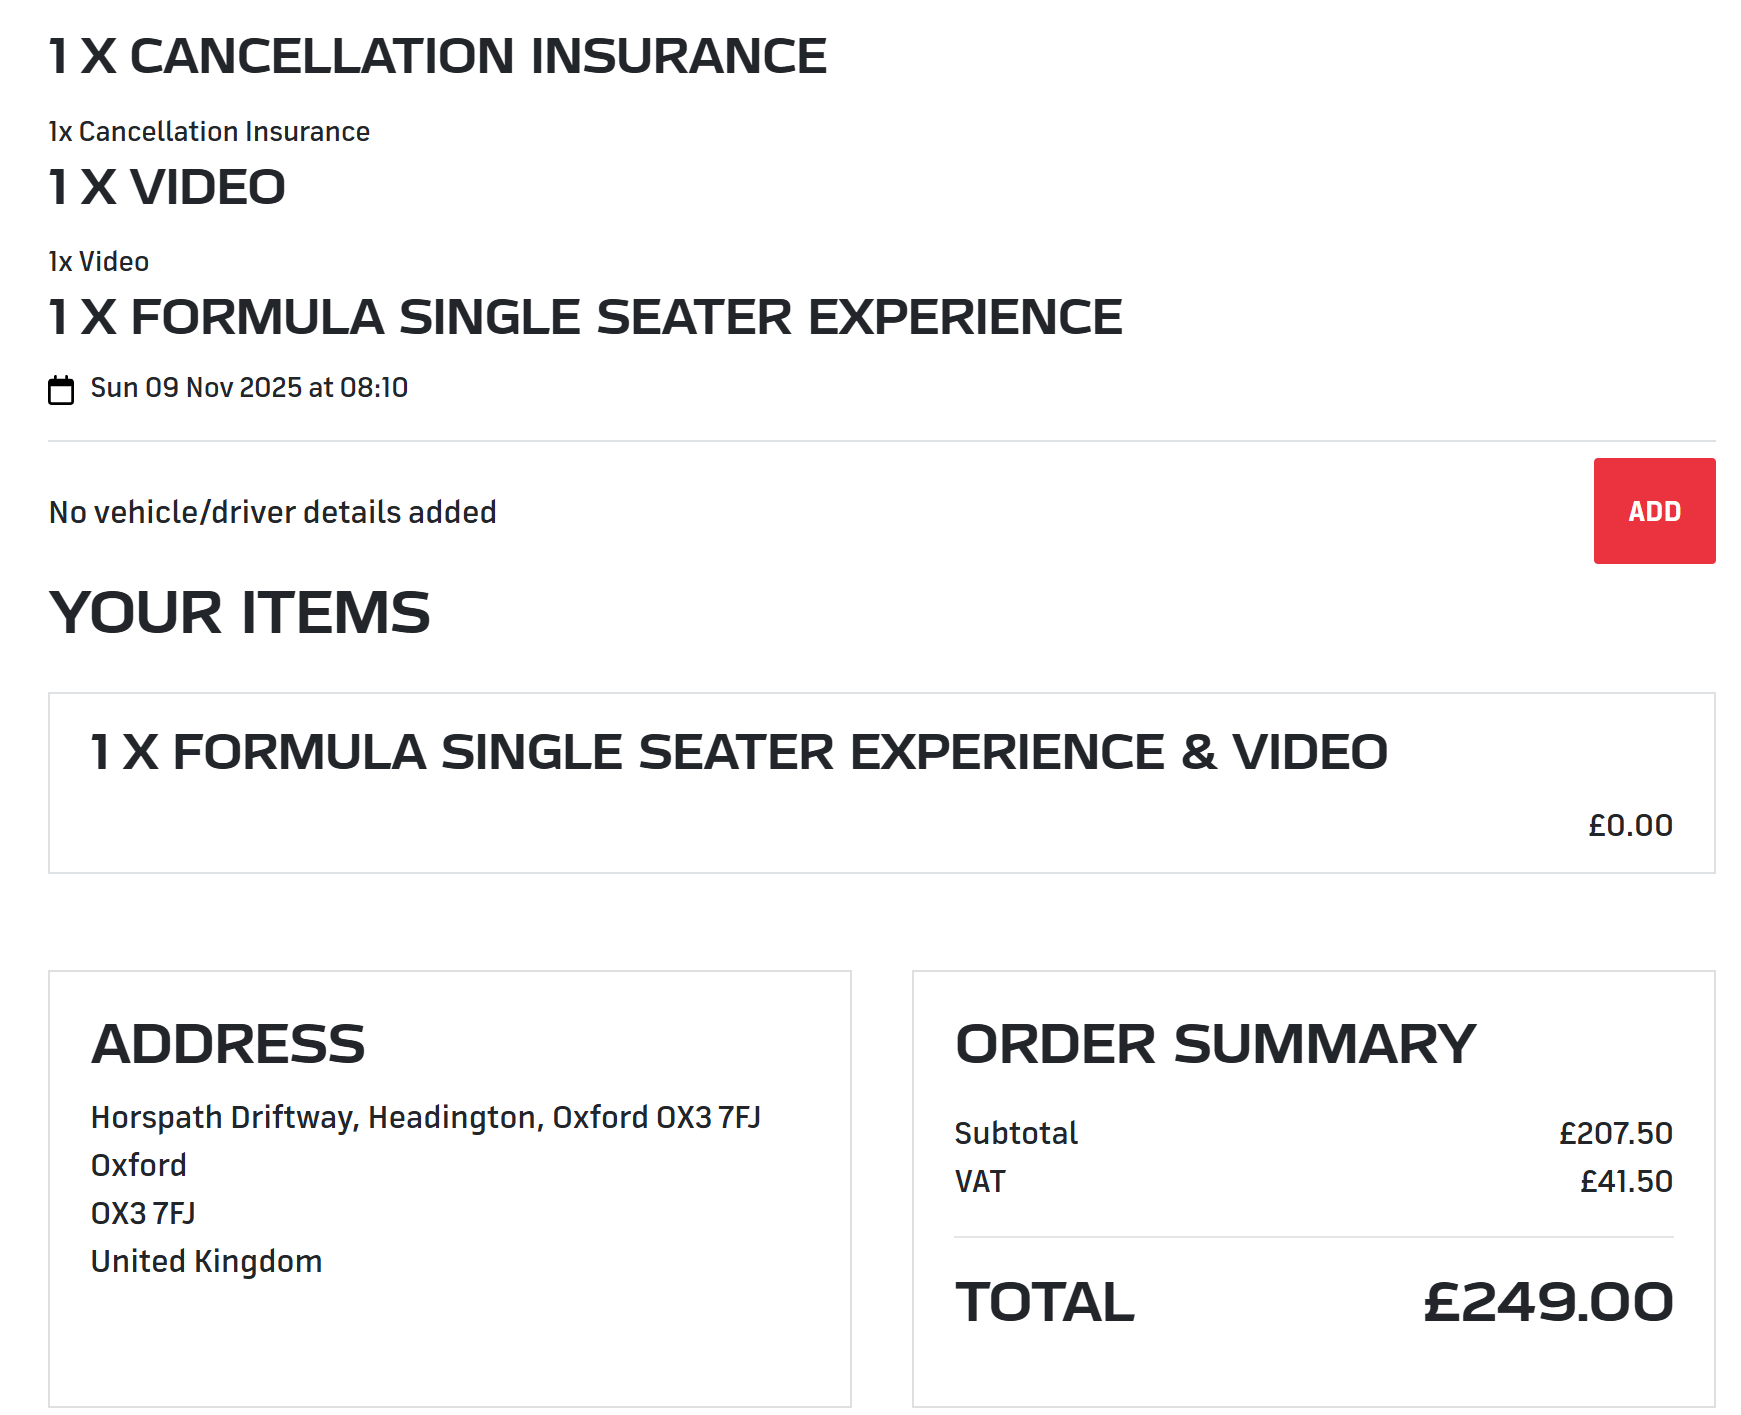Click the ORDER SUMMARY heading

click(1214, 1044)
